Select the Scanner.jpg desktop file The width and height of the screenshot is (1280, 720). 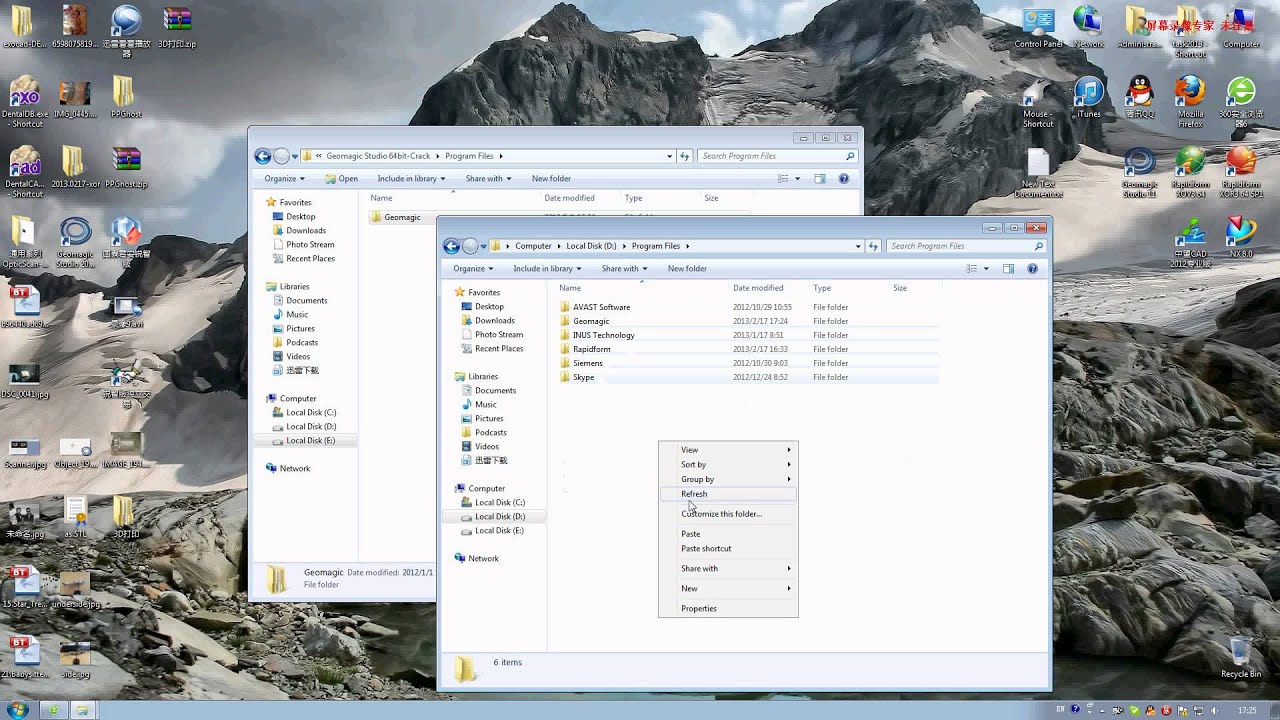24,452
